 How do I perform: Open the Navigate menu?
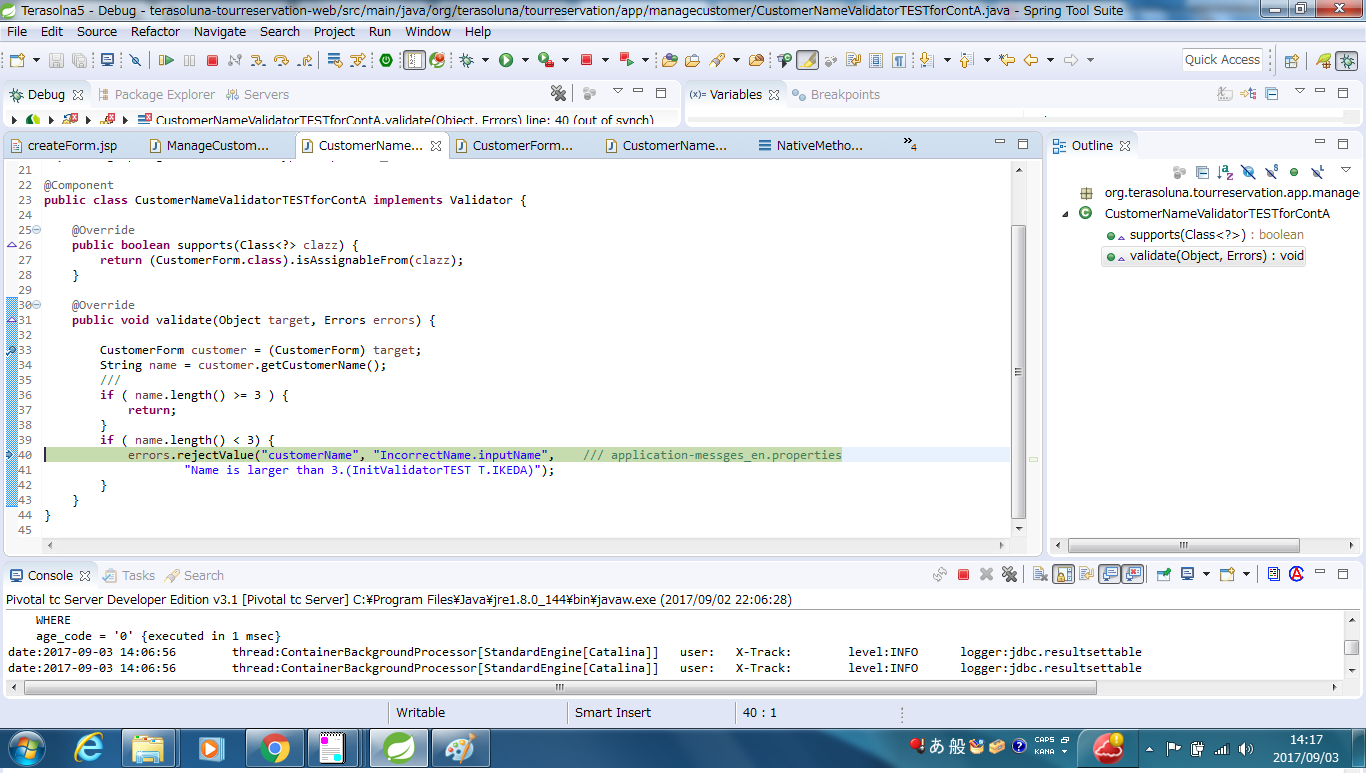click(220, 31)
